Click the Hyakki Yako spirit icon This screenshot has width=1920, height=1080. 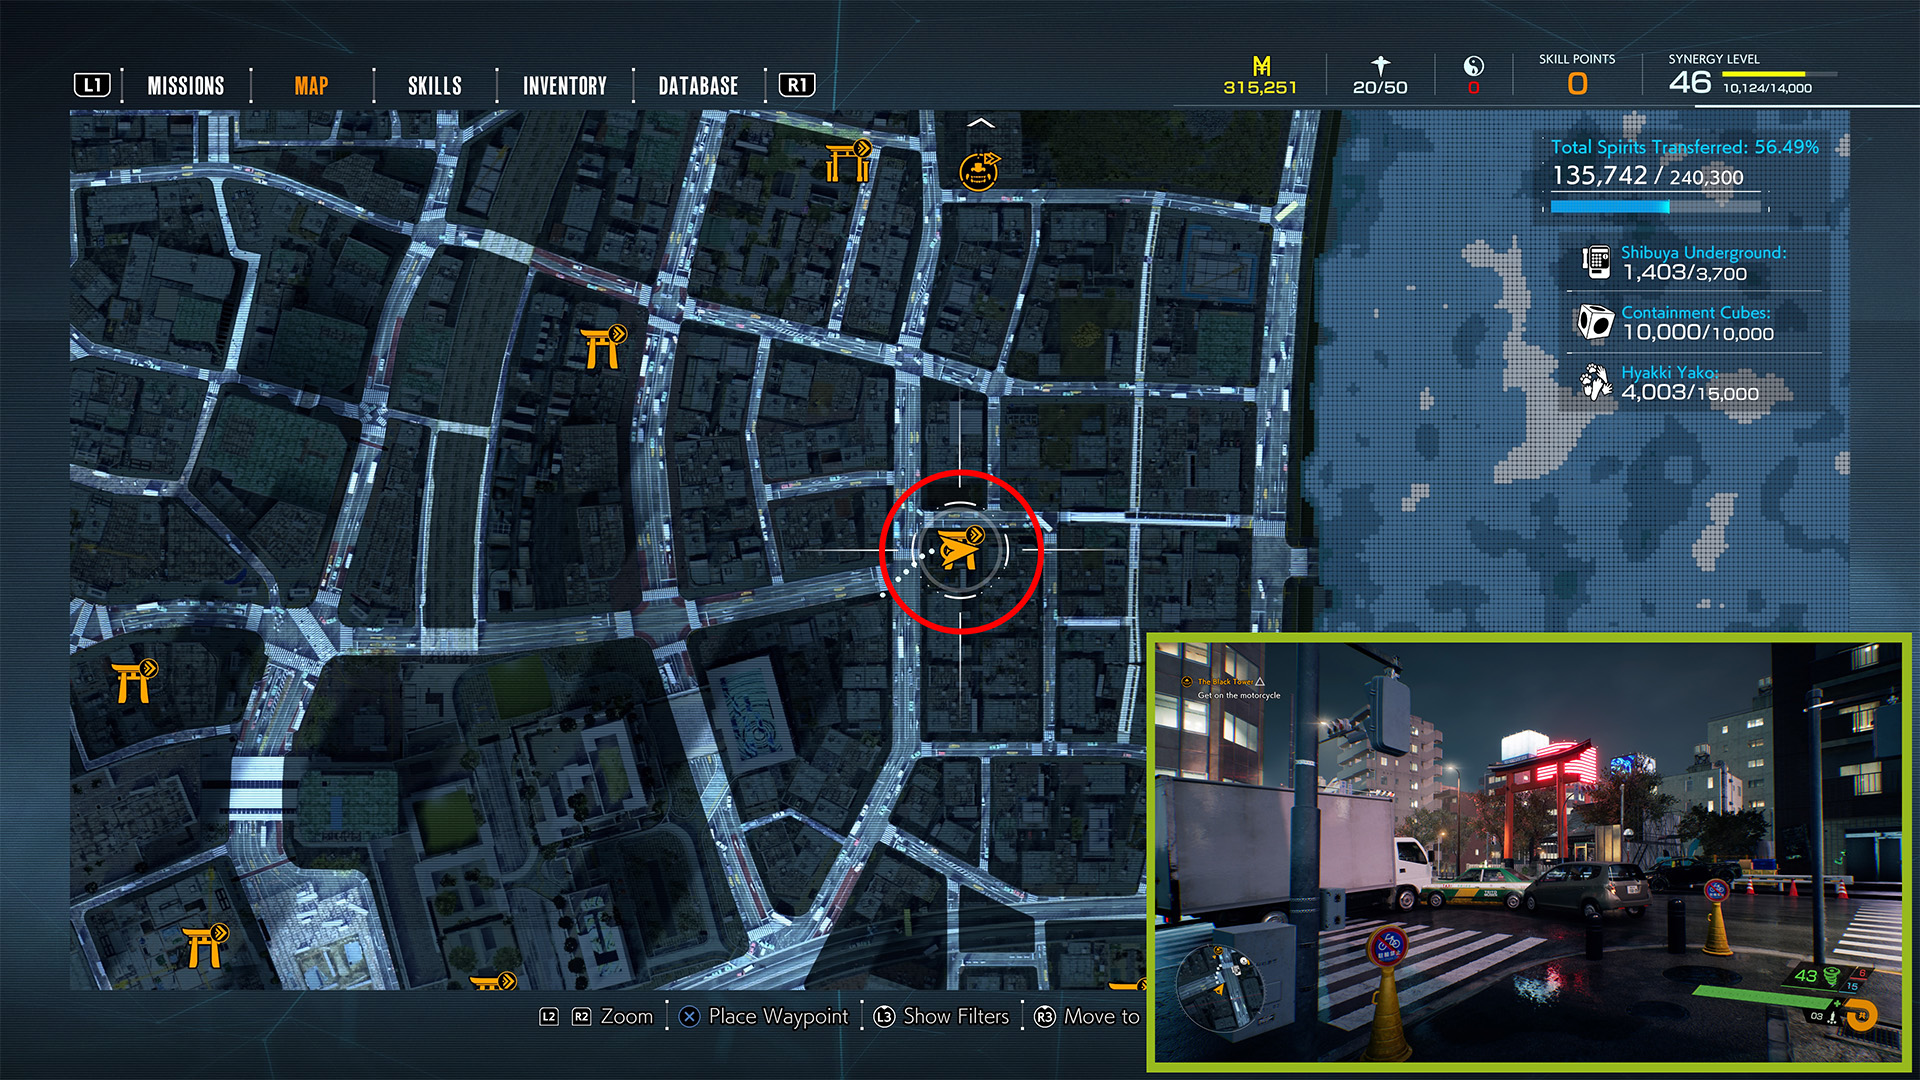[x=1595, y=382]
